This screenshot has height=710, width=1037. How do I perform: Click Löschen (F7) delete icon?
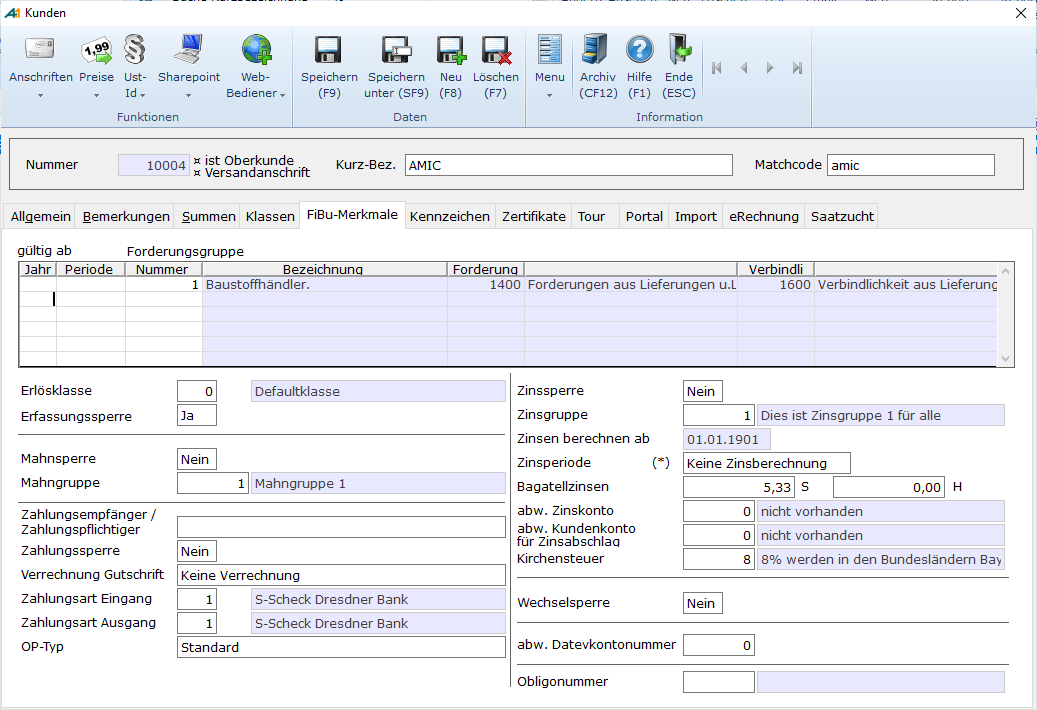tap(496, 50)
